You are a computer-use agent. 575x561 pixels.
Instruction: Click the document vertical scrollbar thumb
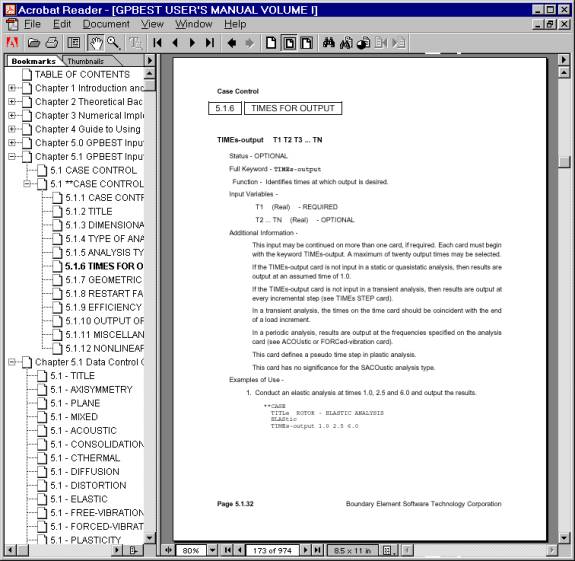(x=564, y=162)
